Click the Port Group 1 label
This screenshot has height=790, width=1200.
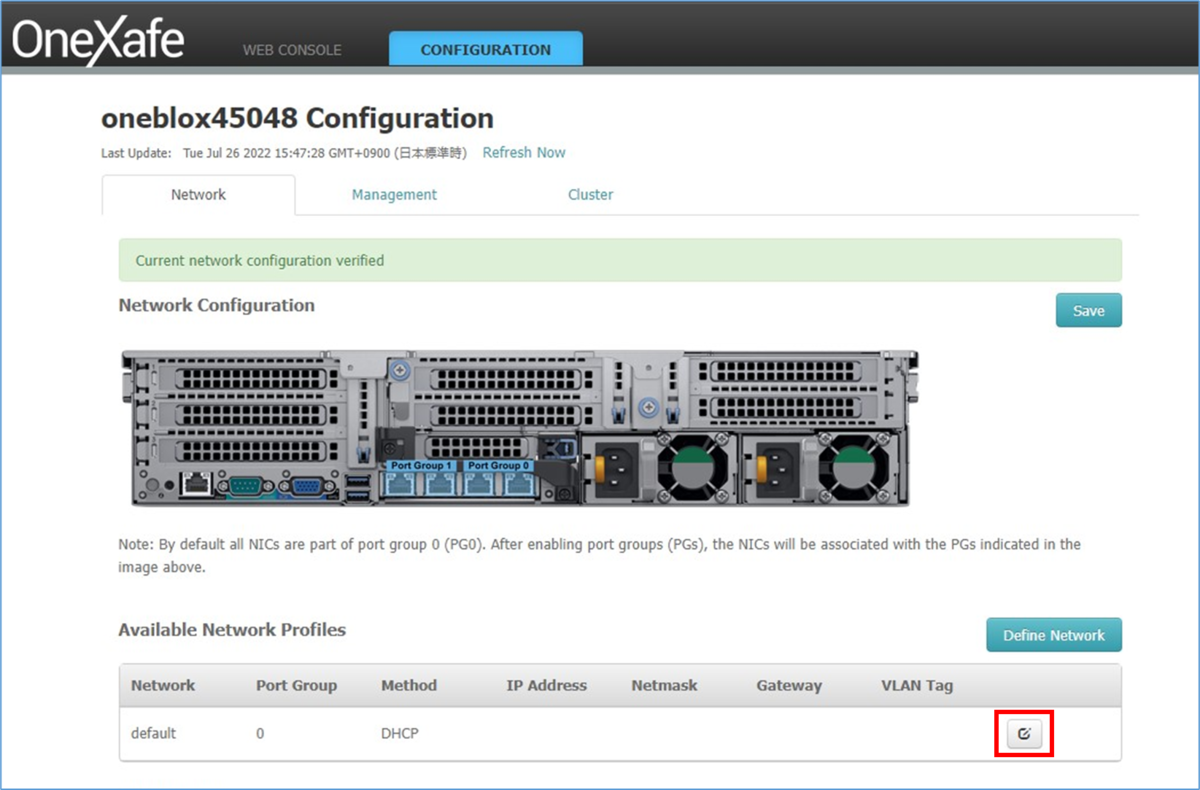421,466
